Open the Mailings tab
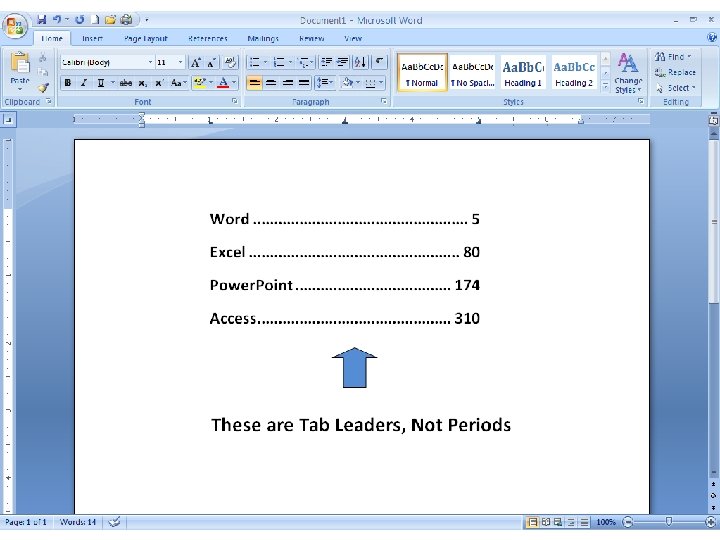 [x=263, y=39]
